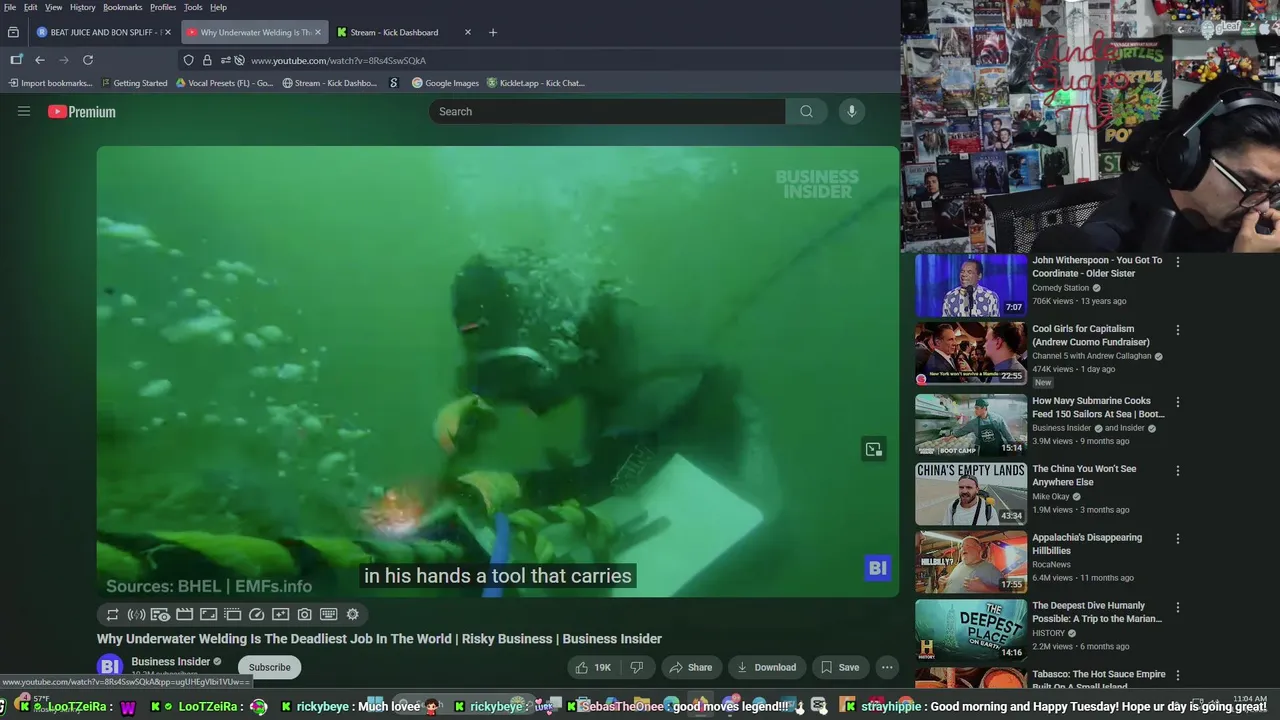Toggle the loop icon in the player toolbar
Screen dimensions: 1280x720
coord(112,614)
